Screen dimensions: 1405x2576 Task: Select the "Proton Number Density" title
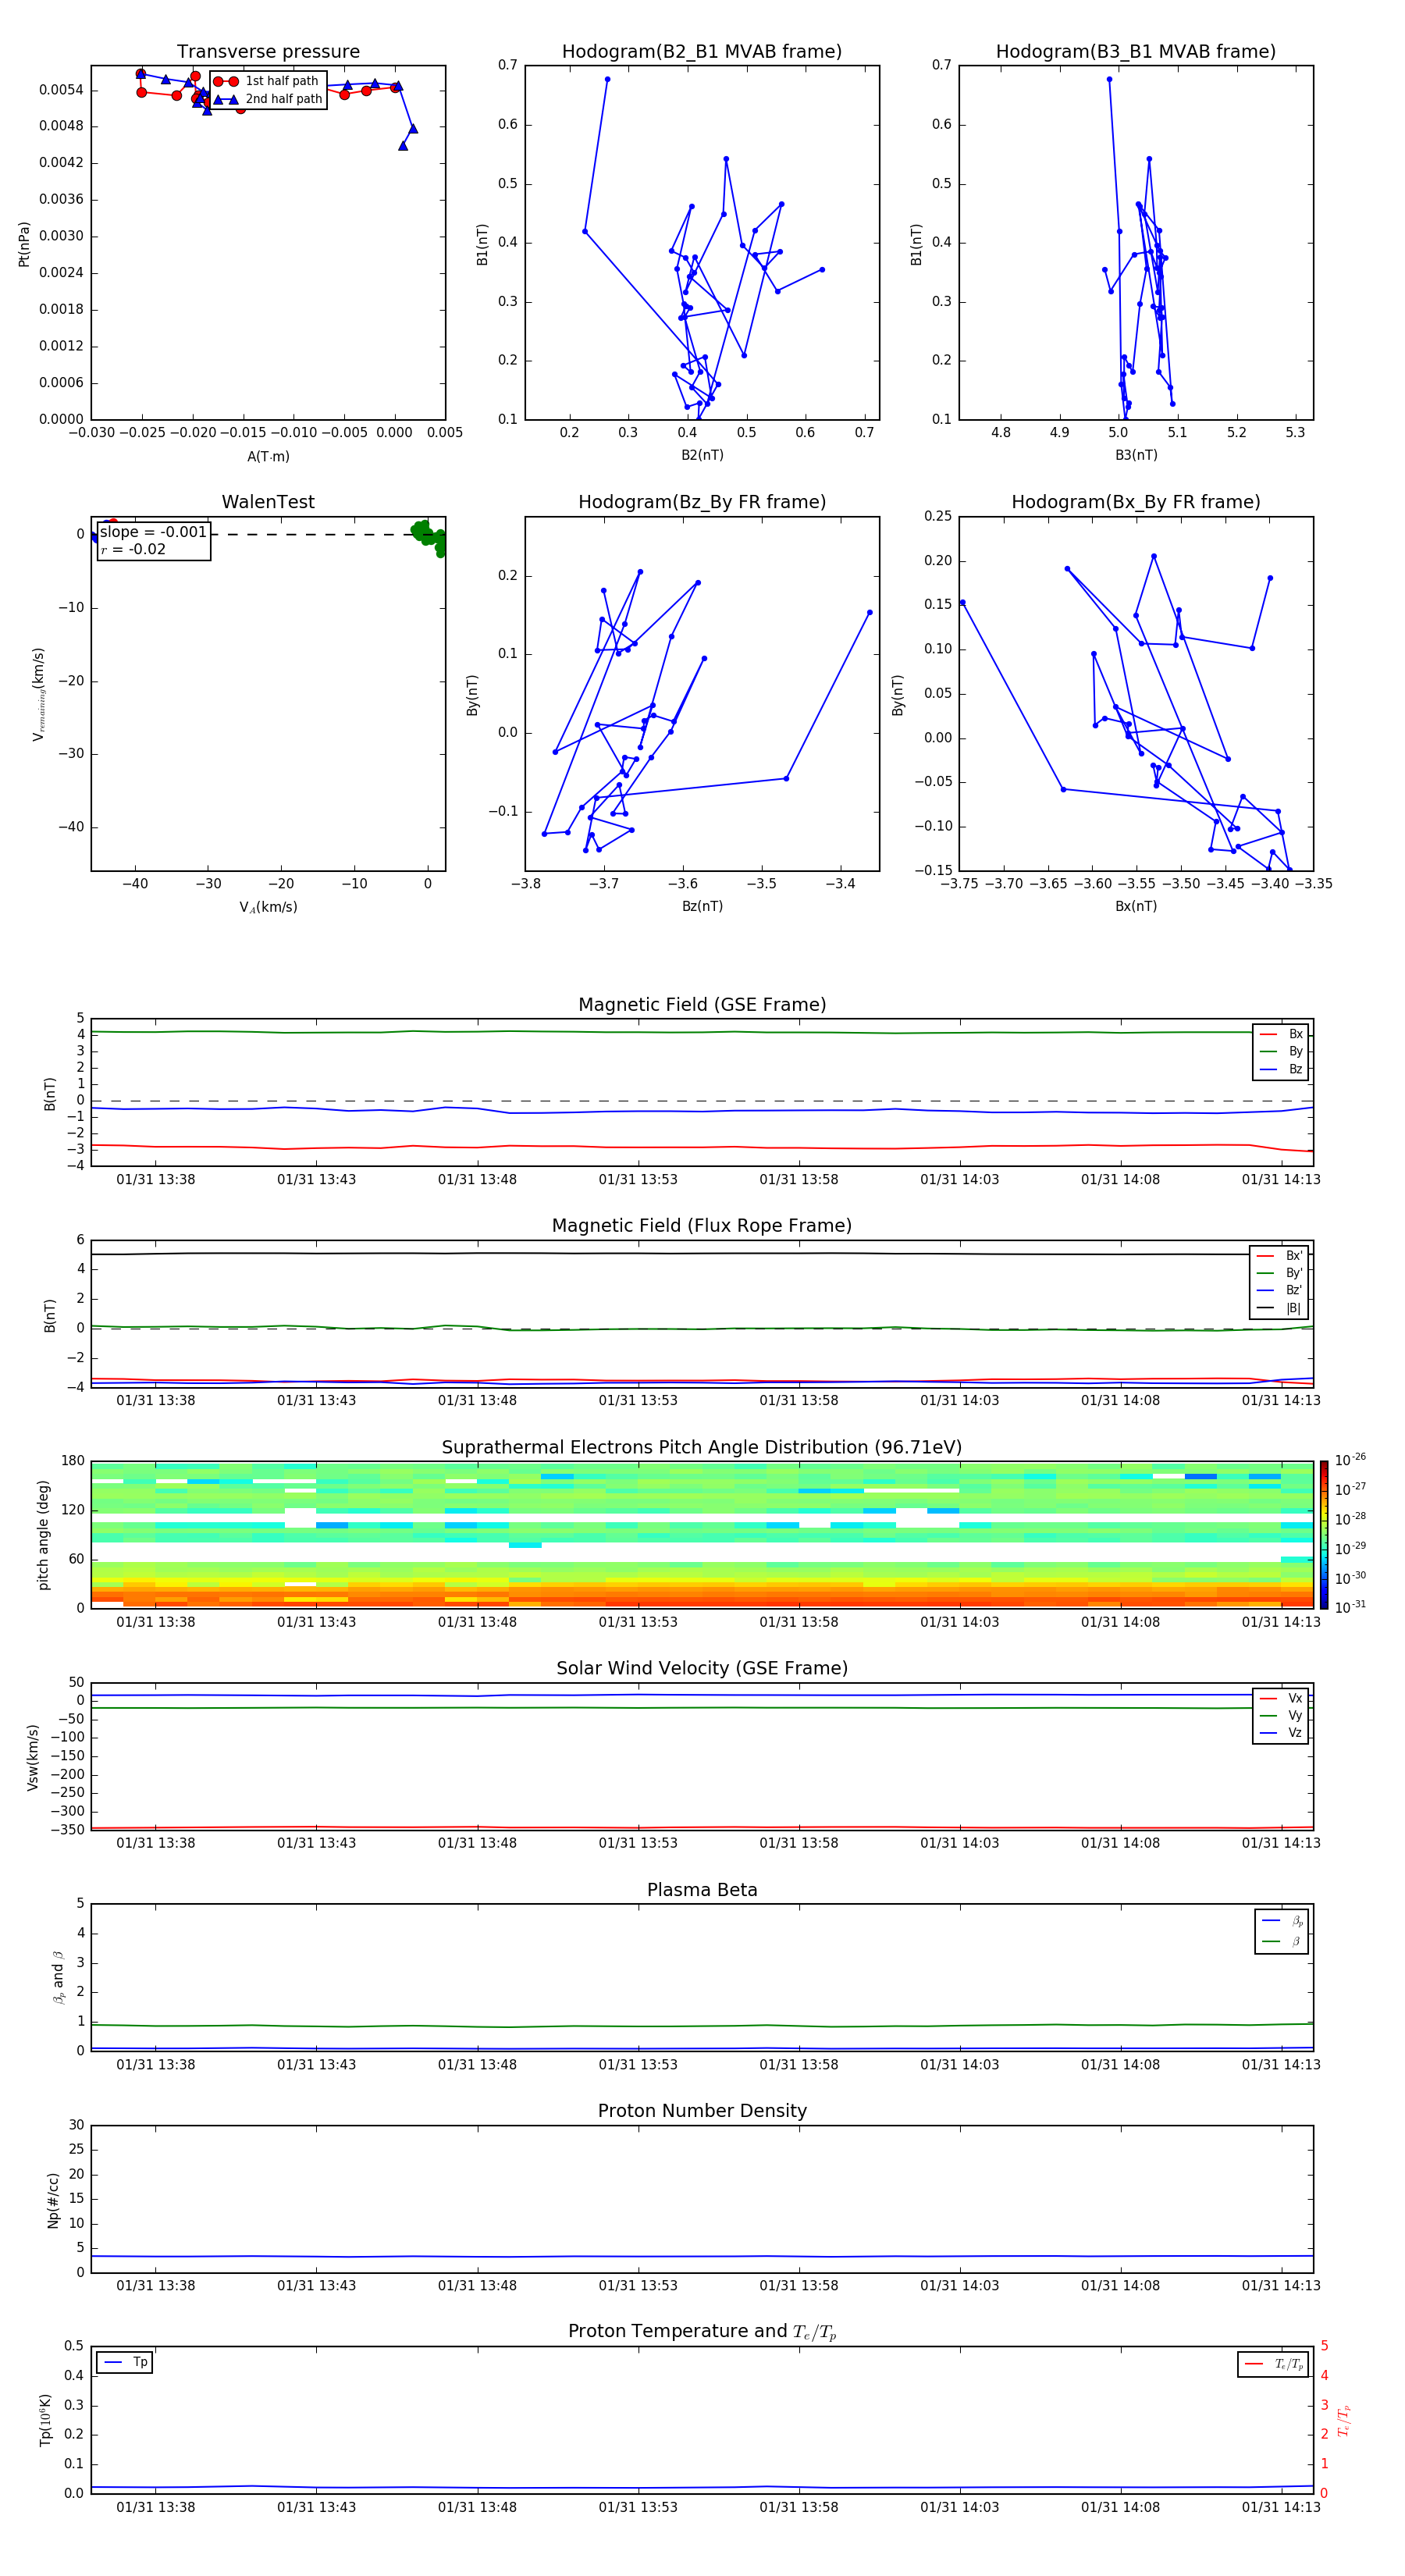point(702,2111)
